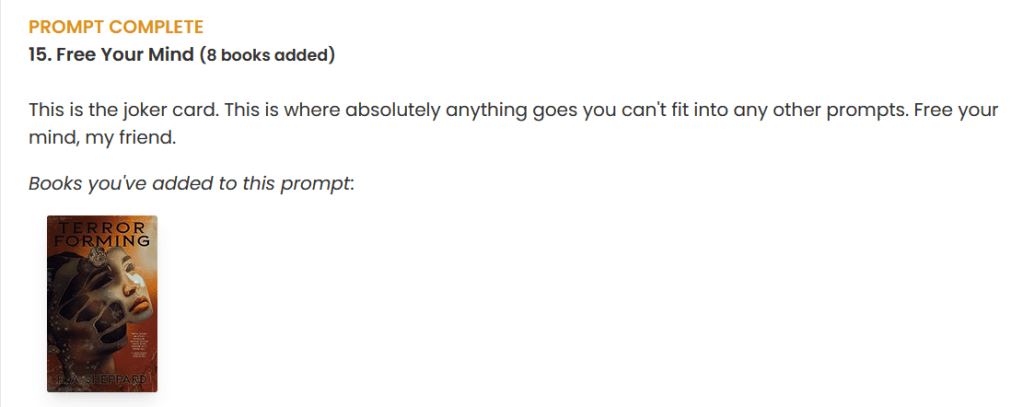Click "mind, my friend." line
This screenshot has height=407, width=1023.
102,138
